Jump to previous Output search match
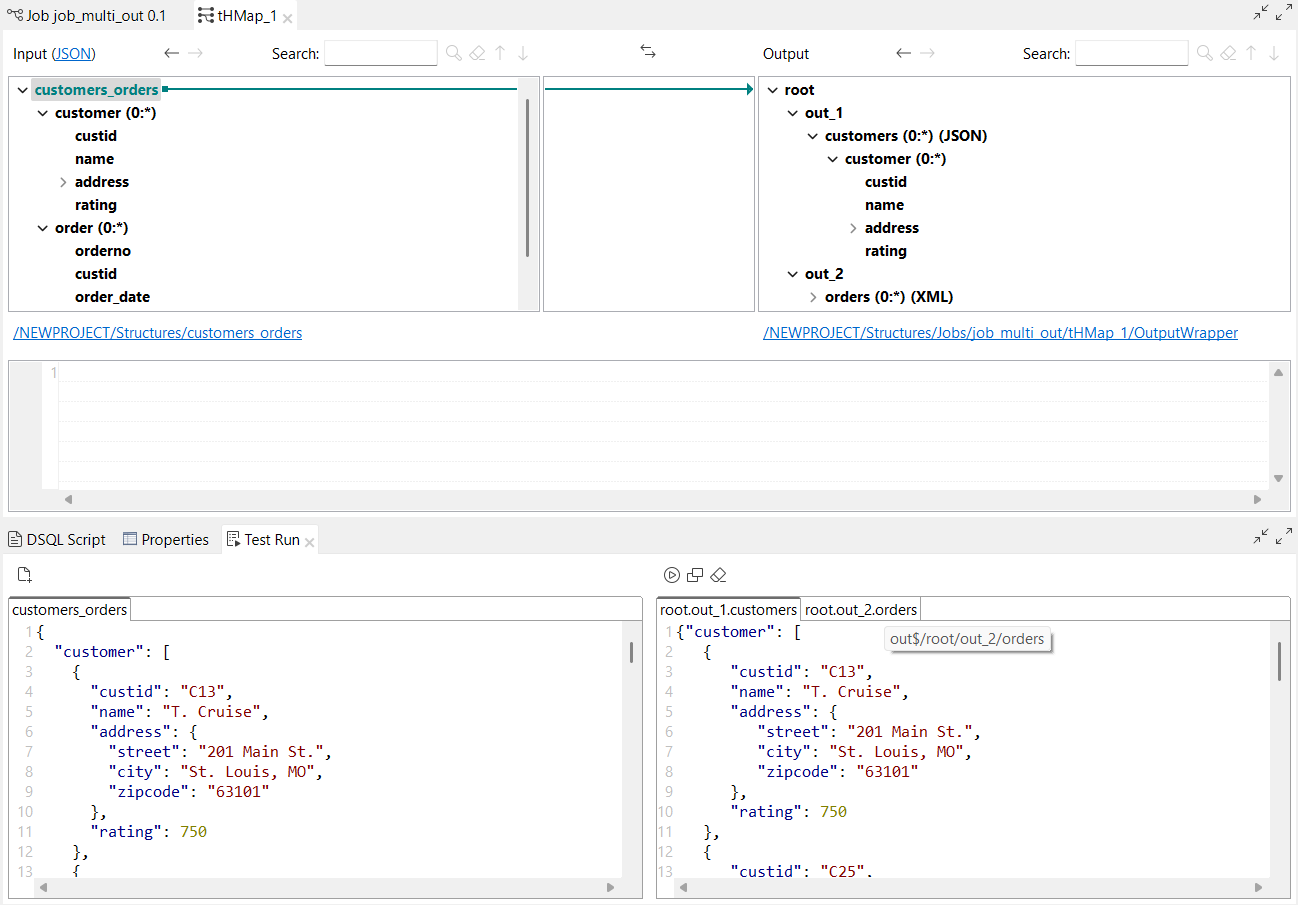The image size is (1298, 905). 1251,52
